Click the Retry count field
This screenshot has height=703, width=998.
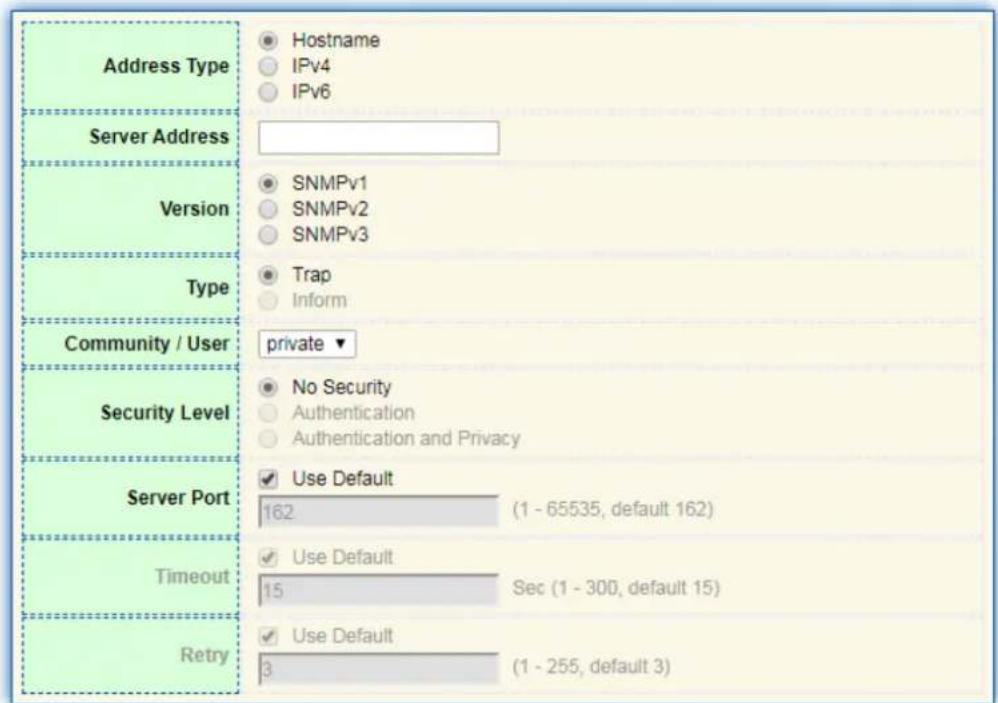379,669
